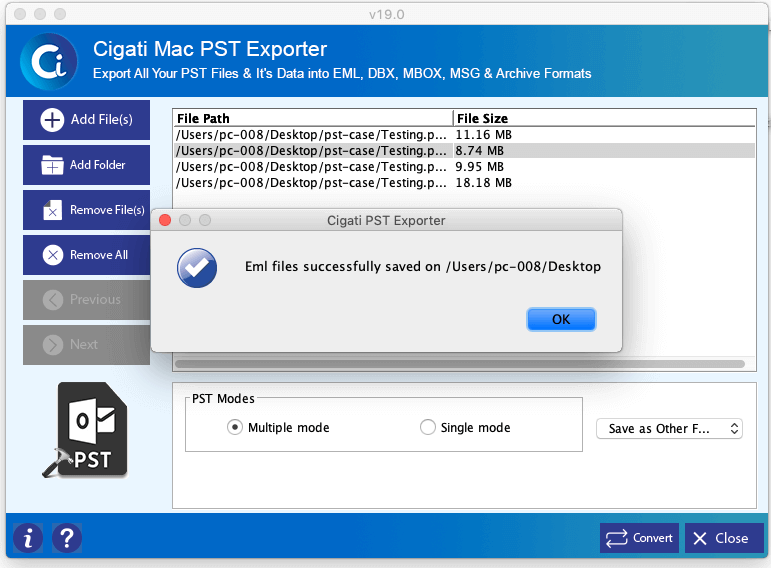Click the Remove All button label

[x=99, y=255]
